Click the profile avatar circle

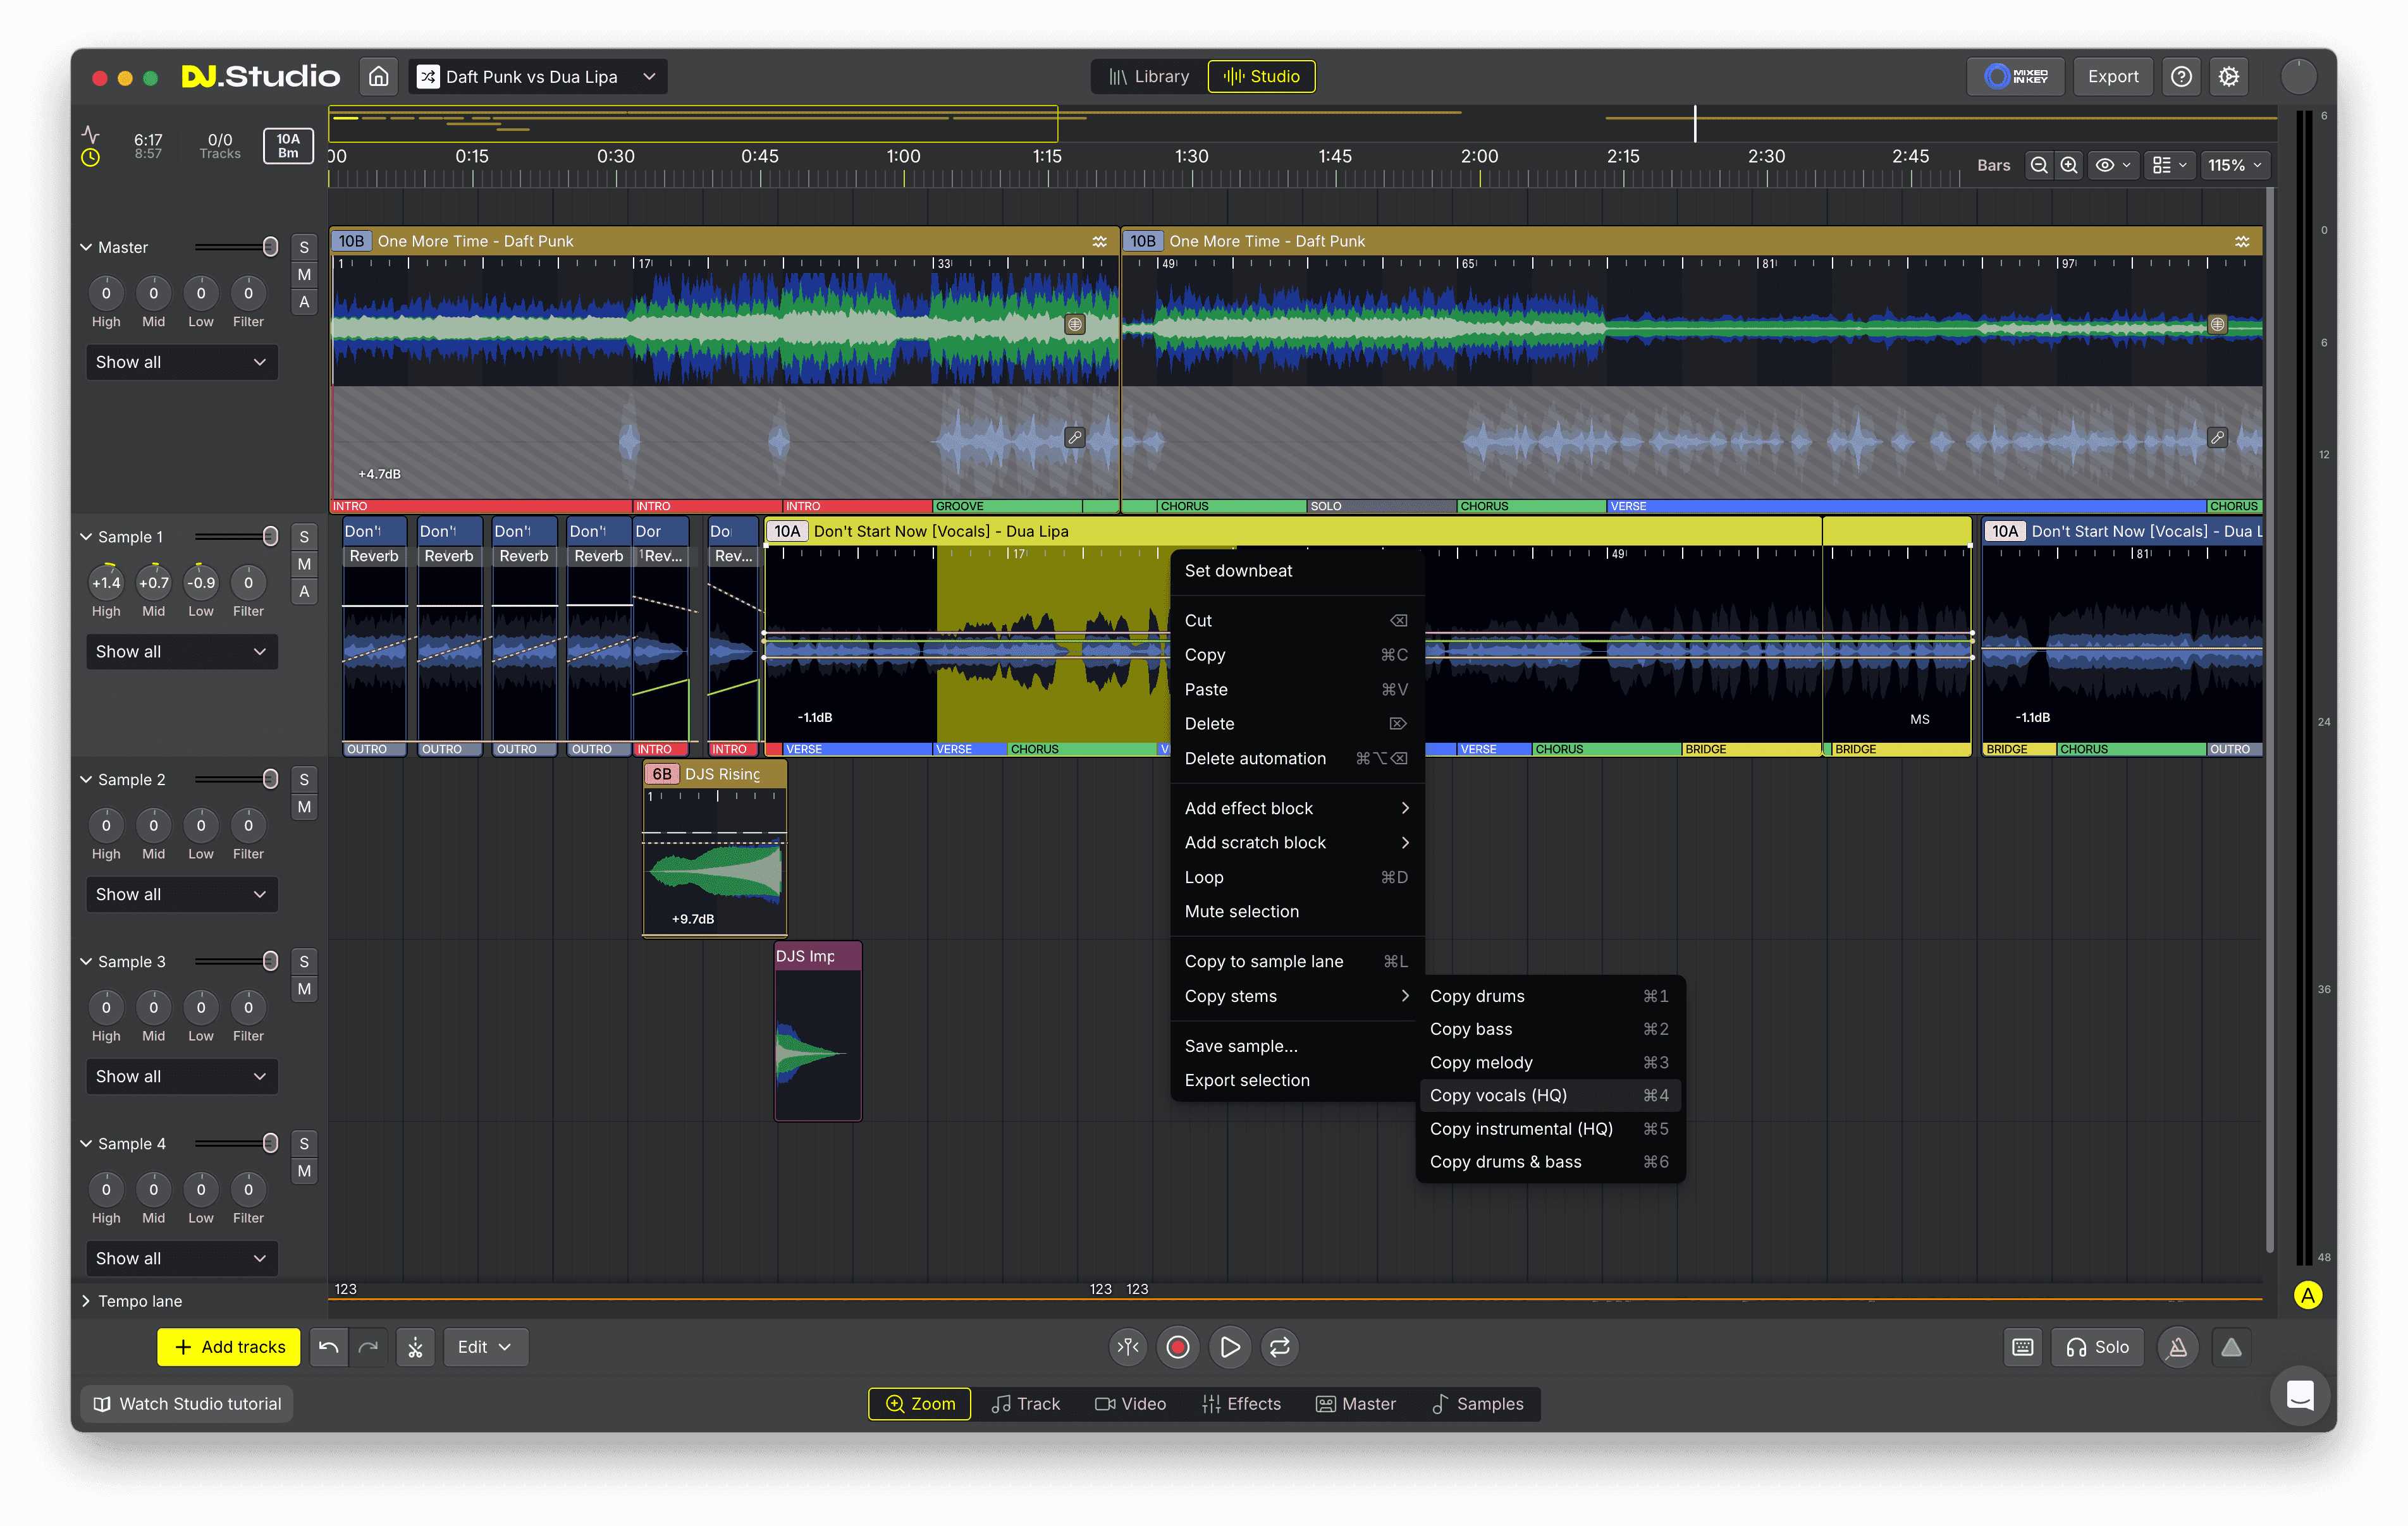(2298, 76)
